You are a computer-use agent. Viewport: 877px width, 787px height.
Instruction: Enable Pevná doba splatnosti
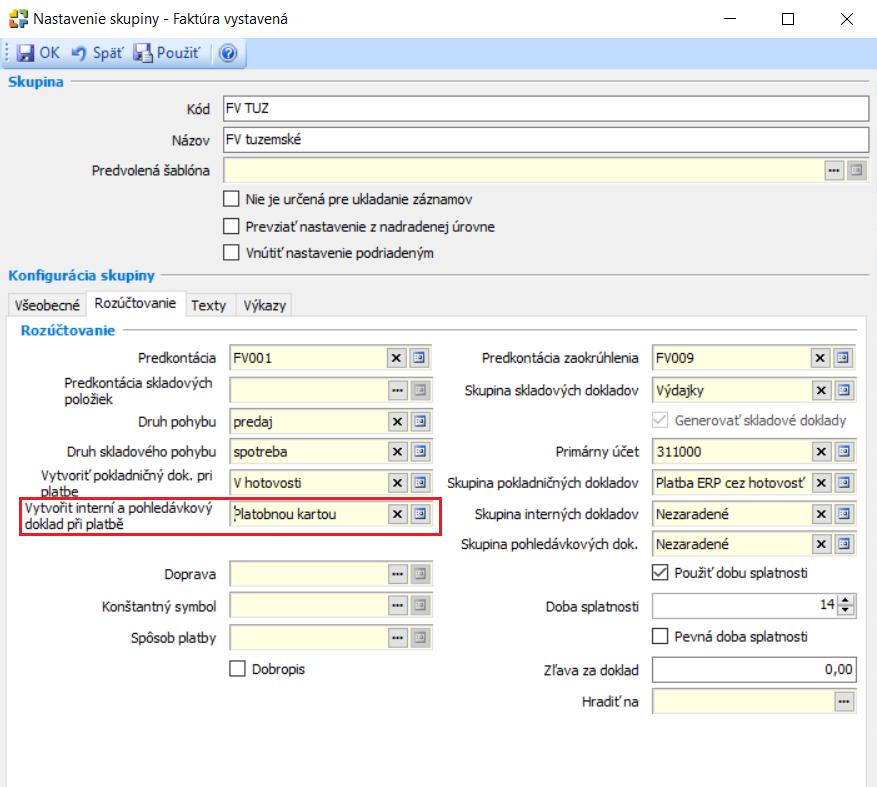point(660,637)
